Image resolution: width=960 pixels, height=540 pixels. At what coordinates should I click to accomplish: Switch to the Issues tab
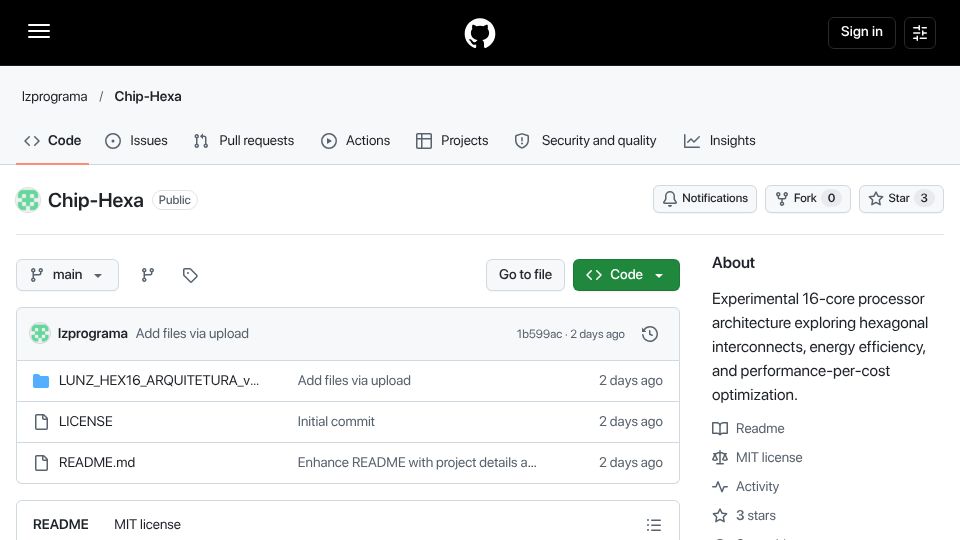136,141
